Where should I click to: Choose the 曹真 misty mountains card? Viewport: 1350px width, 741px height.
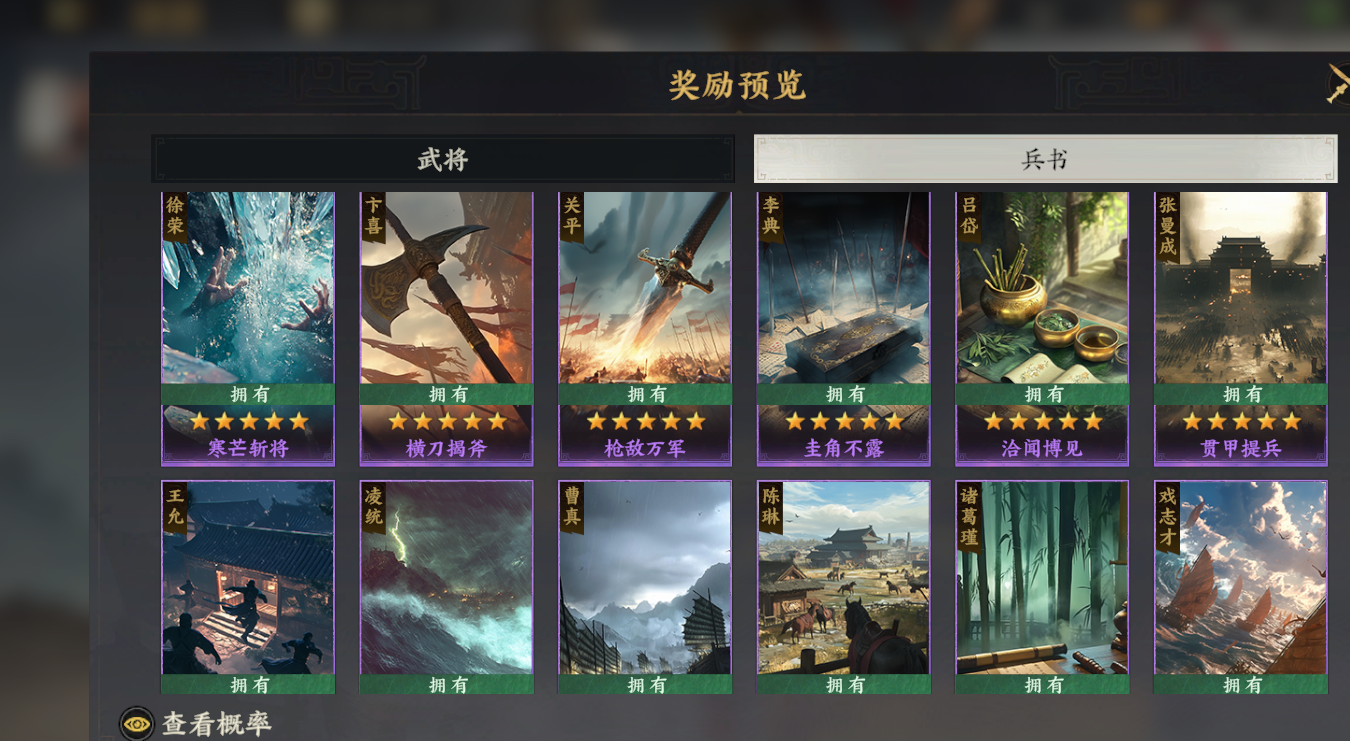(645, 588)
